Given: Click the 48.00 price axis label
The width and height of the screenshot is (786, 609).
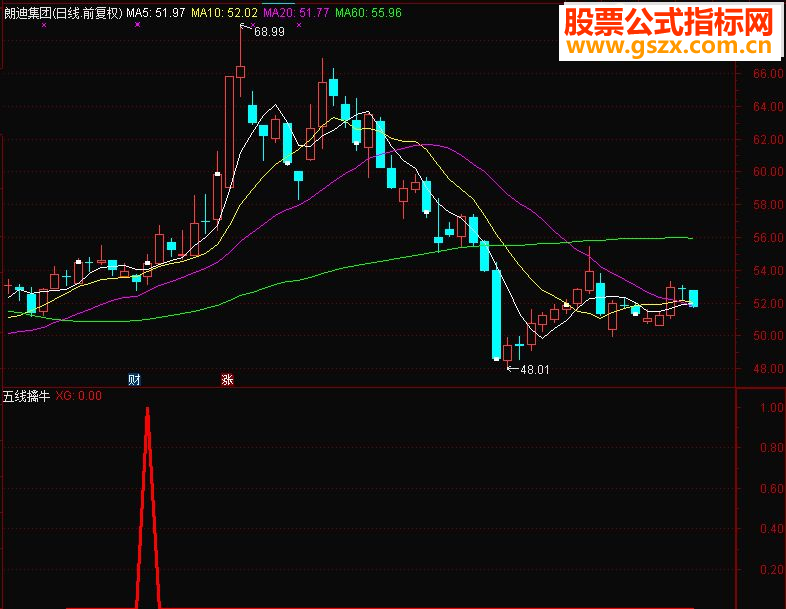Looking at the screenshot, I should (x=768, y=369).
